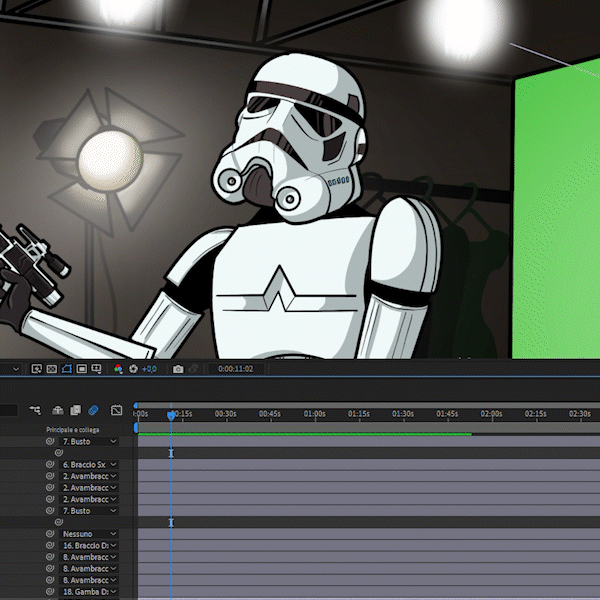Image resolution: width=600 pixels, height=600 pixels.
Task: Click the pick whip beside Nessuno
Action: (50, 534)
